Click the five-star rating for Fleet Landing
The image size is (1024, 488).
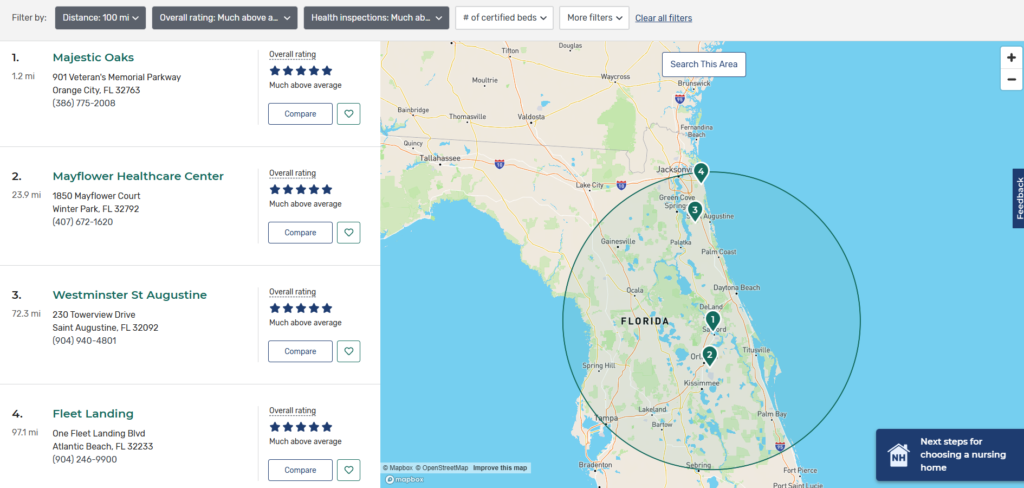301,427
